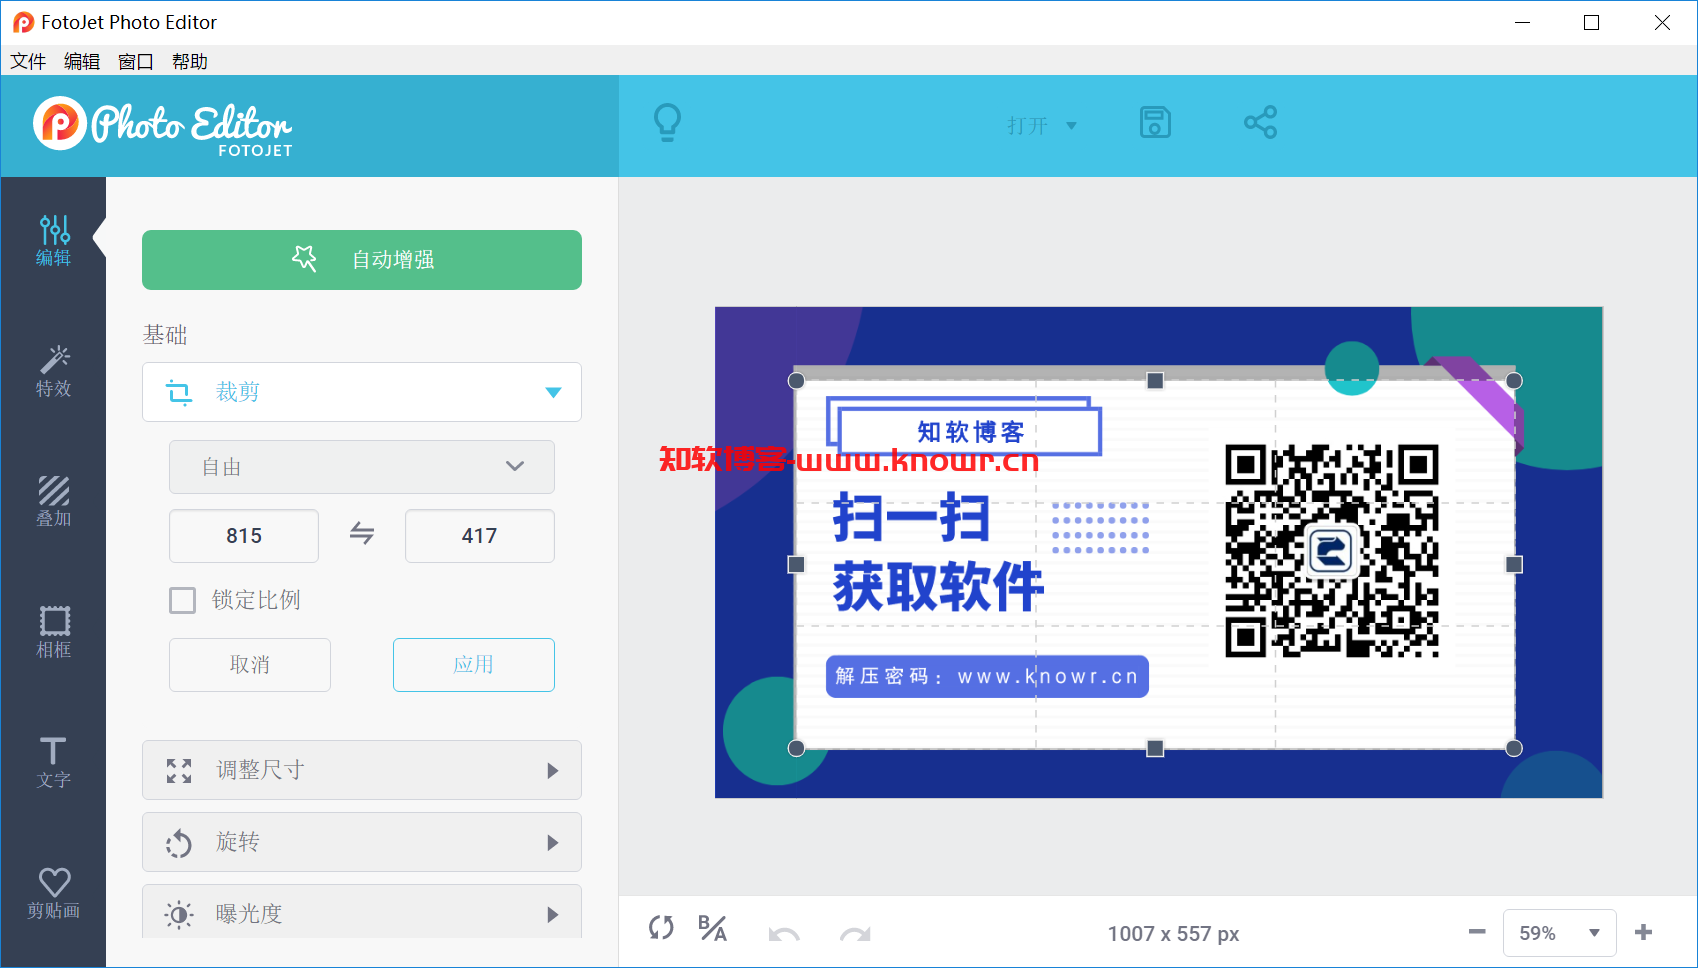This screenshot has height=968, width=1698.
Task: Click the bottom-left crop corner handle
Action: coord(796,748)
